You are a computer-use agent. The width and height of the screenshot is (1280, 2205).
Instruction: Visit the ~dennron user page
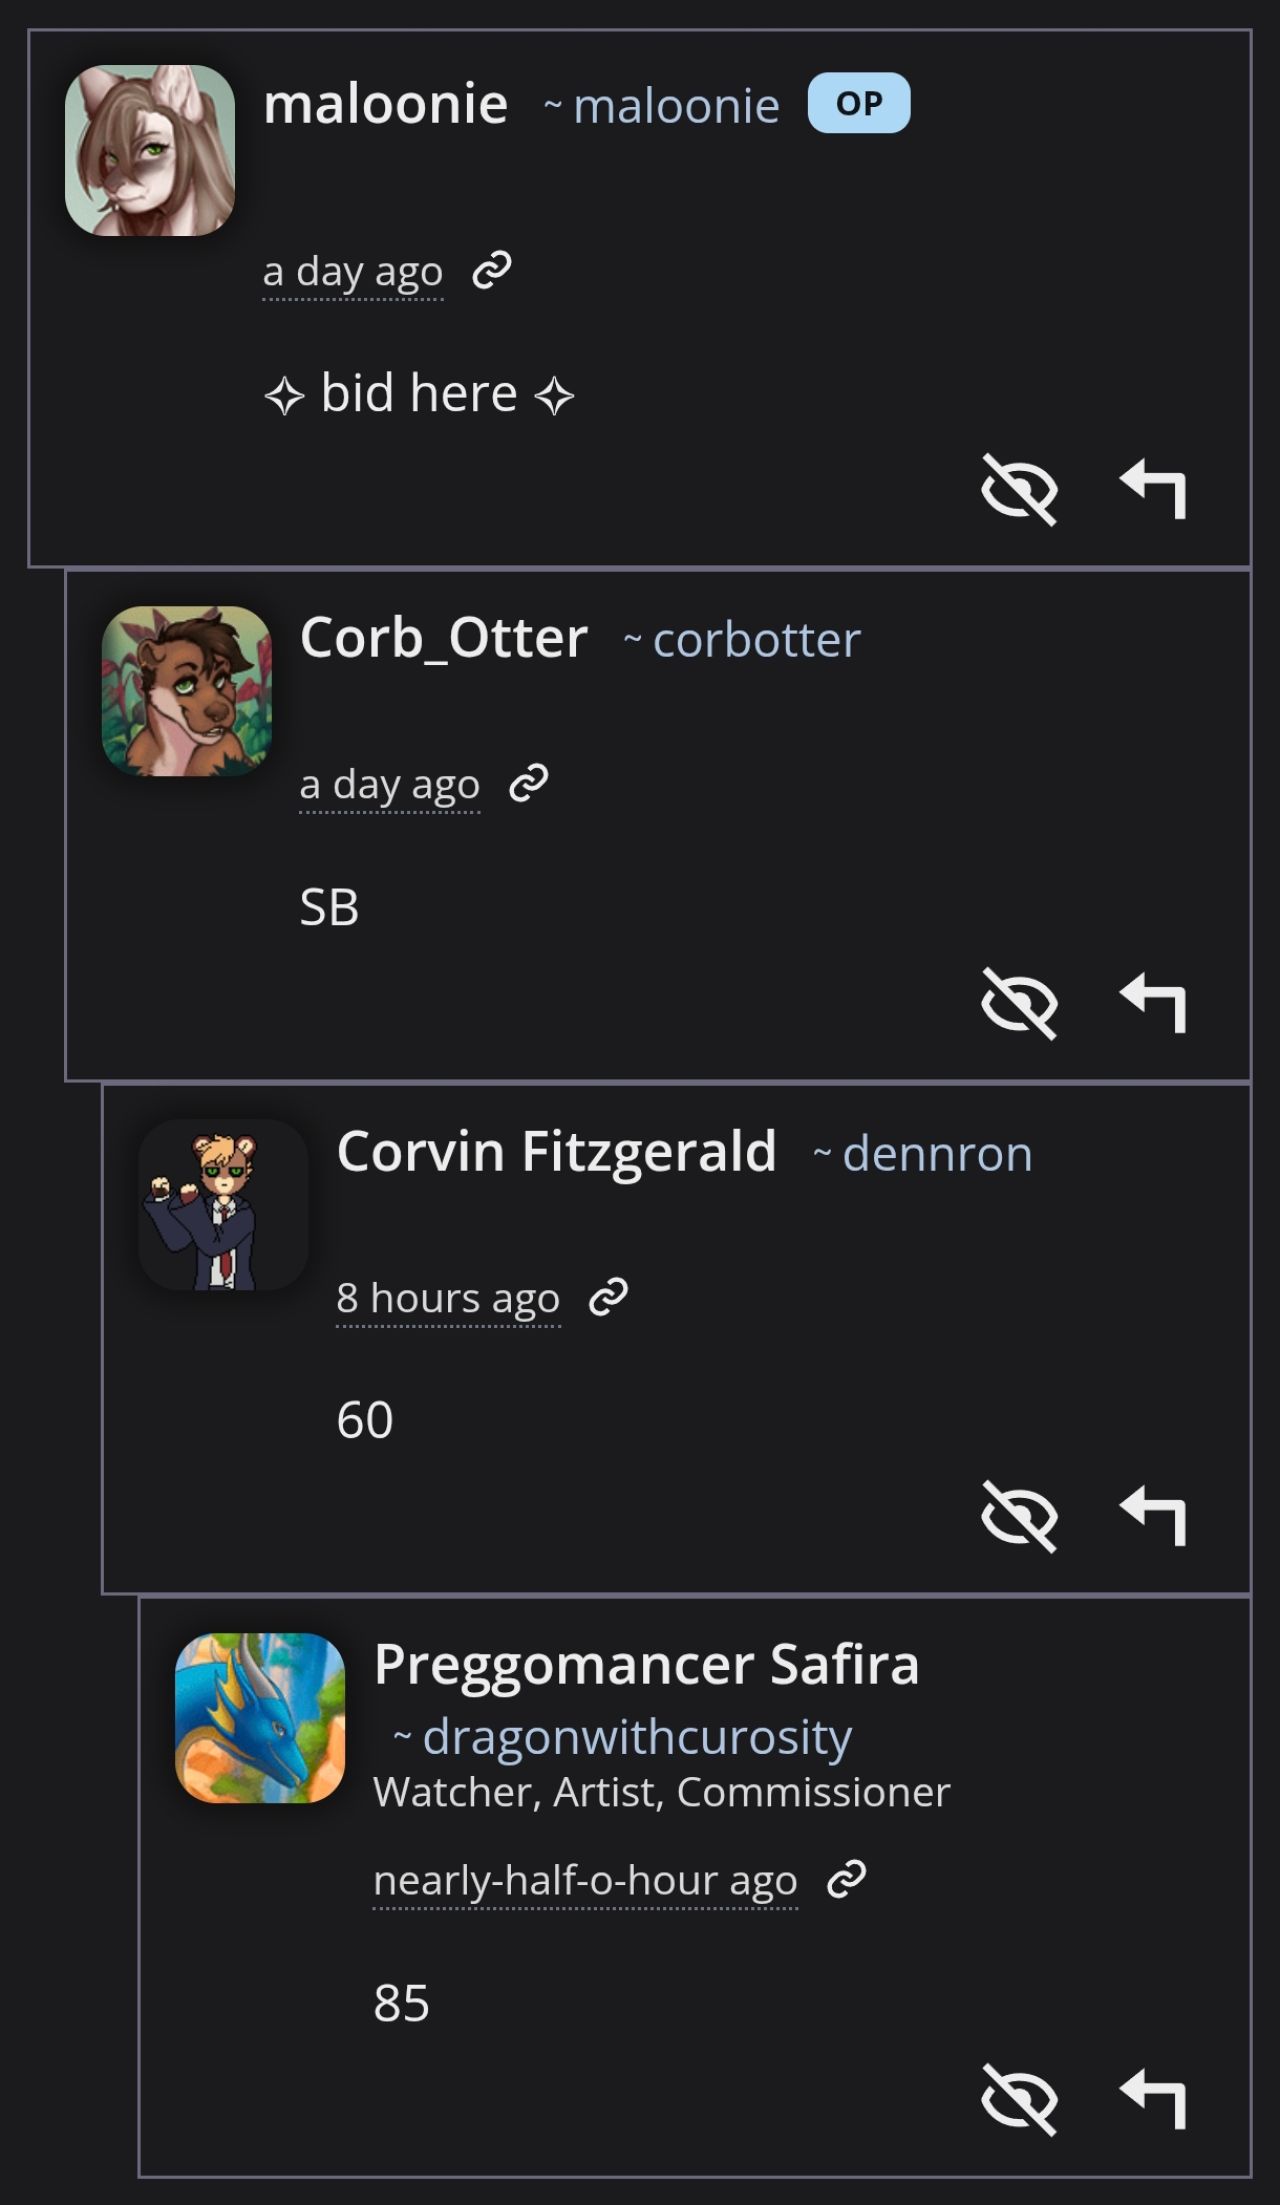[x=922, y=1153]
